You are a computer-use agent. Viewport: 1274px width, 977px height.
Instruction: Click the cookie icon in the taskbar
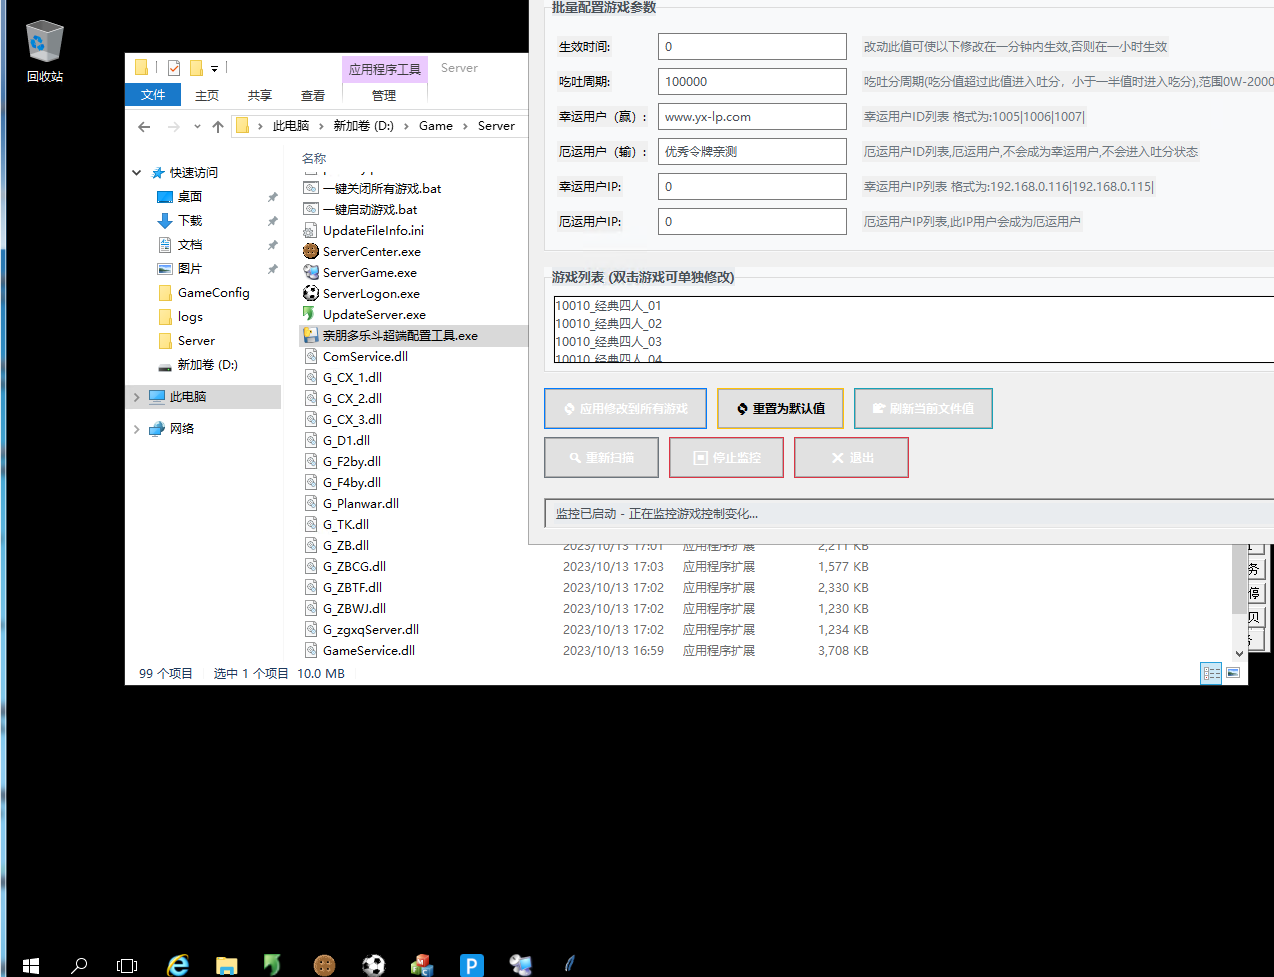(x=324, y=965)
